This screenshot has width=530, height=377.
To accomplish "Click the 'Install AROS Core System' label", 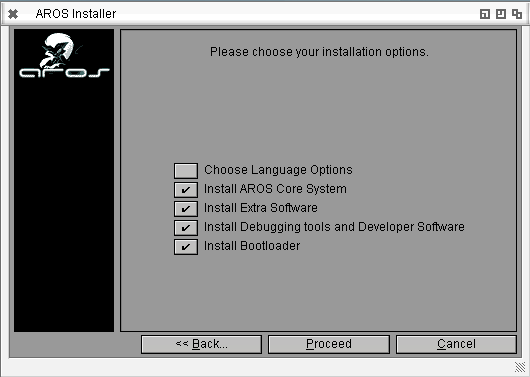I will 275,189.
